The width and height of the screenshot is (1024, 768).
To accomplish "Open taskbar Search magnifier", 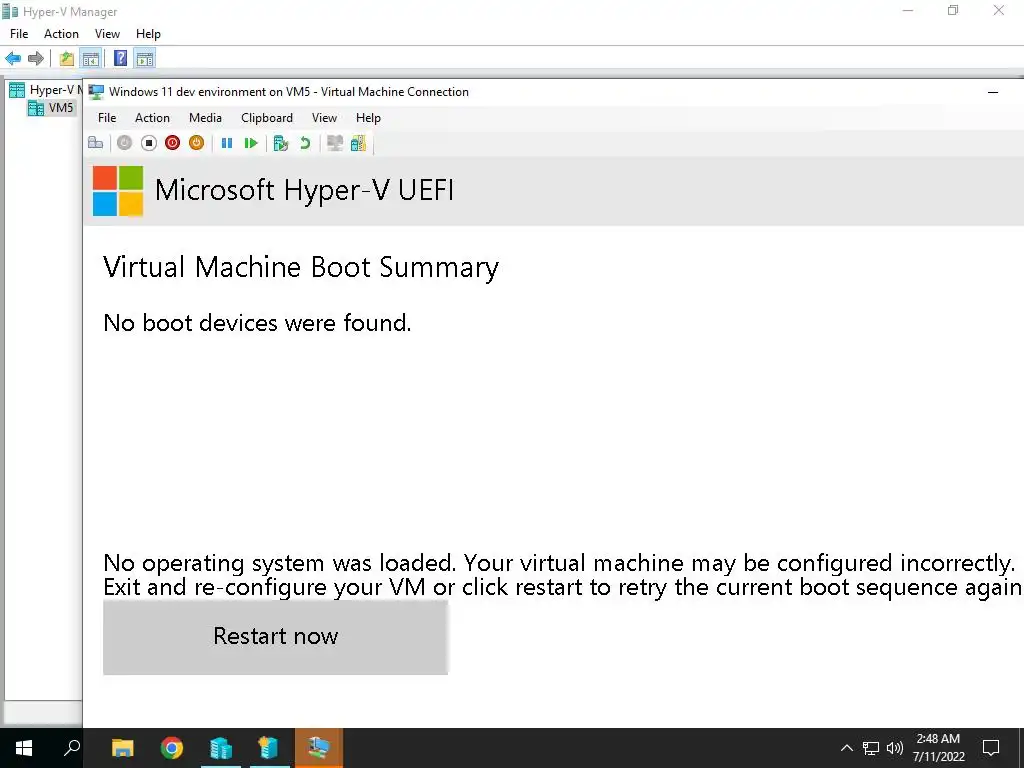I will (72, 748).
